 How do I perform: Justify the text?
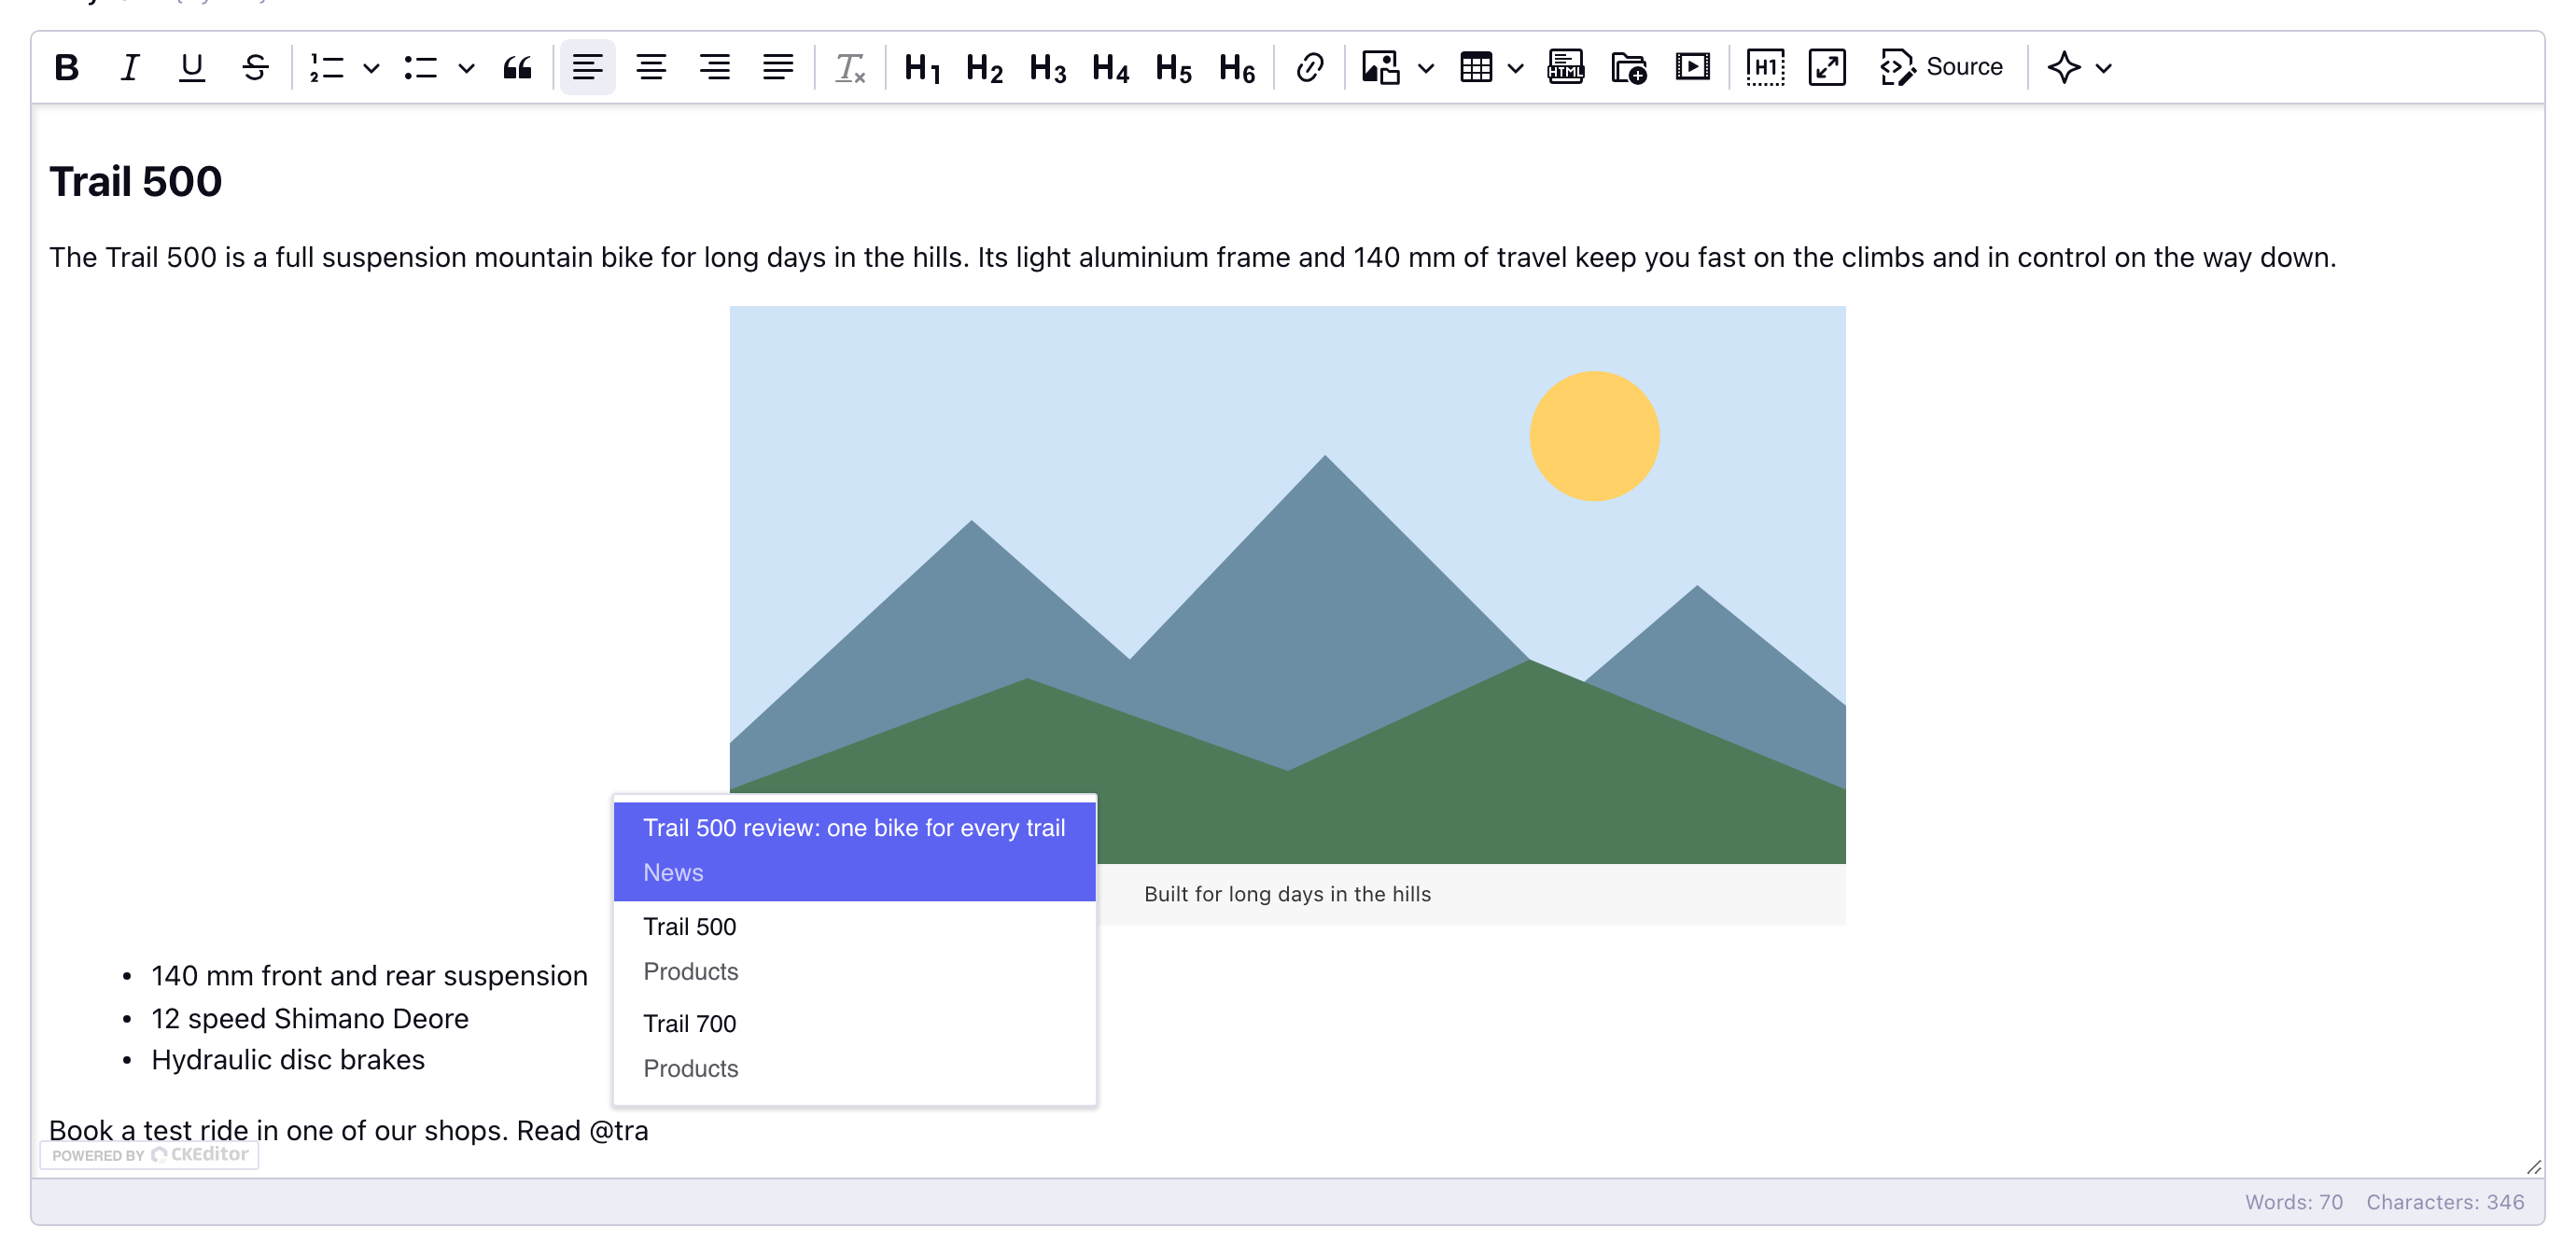pos(777,67)
